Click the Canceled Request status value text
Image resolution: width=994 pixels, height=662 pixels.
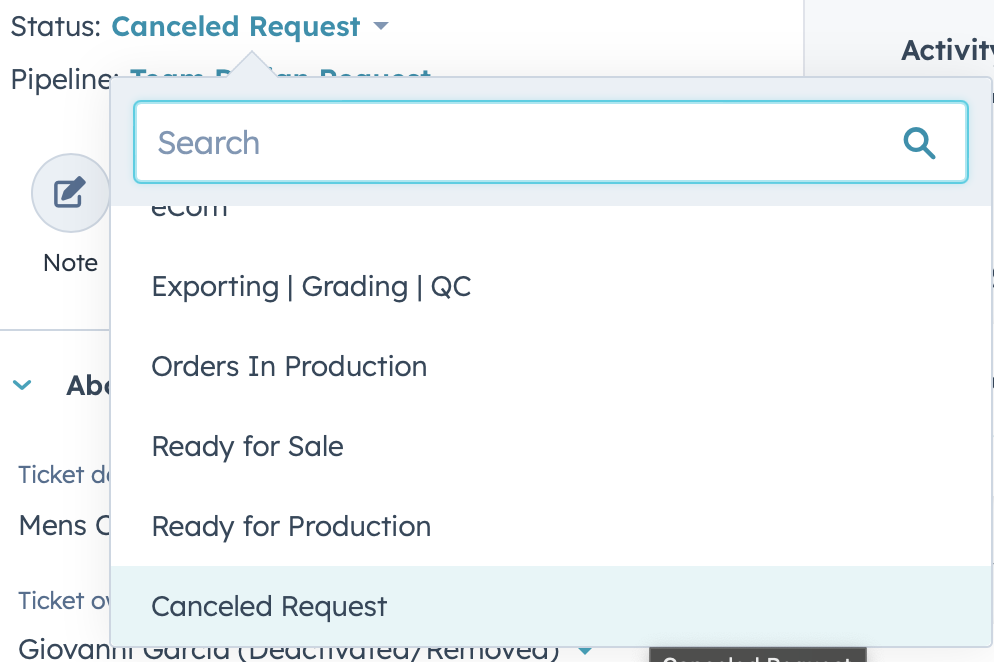(235, 27)
